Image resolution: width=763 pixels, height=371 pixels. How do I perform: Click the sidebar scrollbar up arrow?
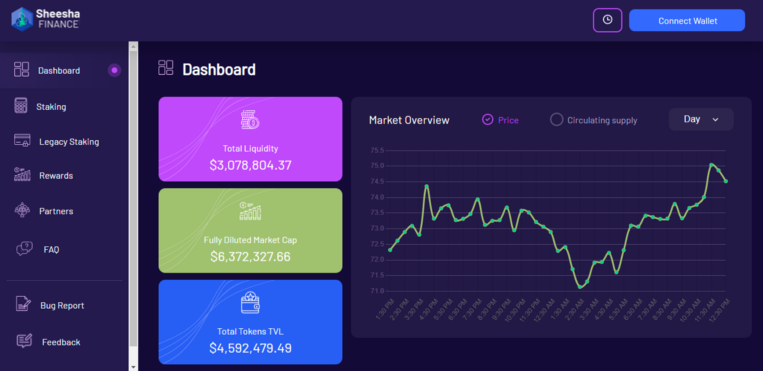(x=133, y=46)
